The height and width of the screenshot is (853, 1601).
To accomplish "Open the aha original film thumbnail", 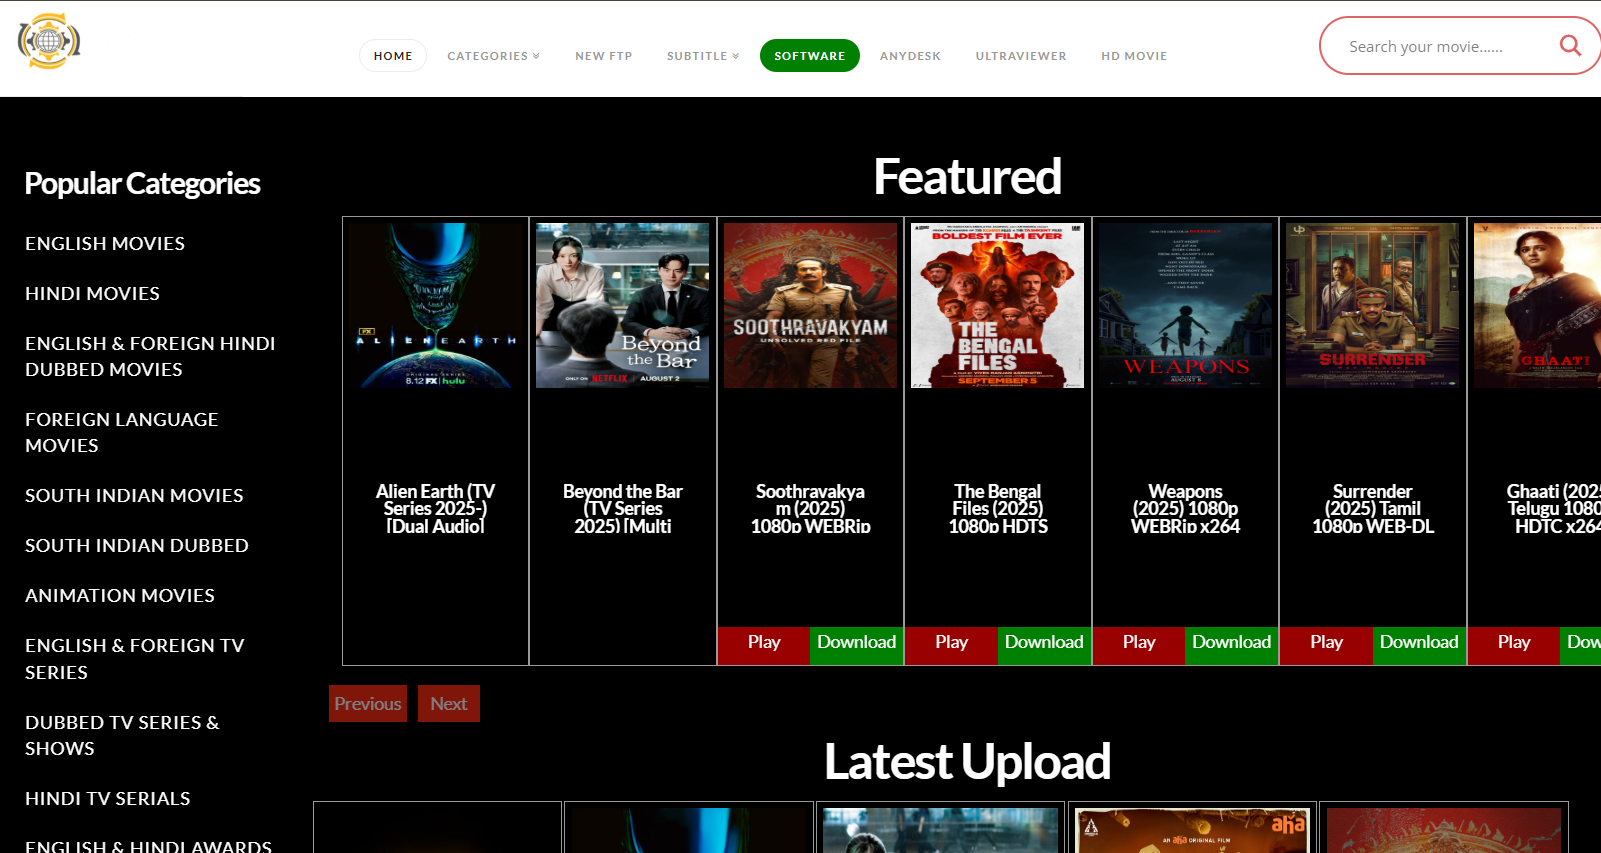I will click(1192, 830).
